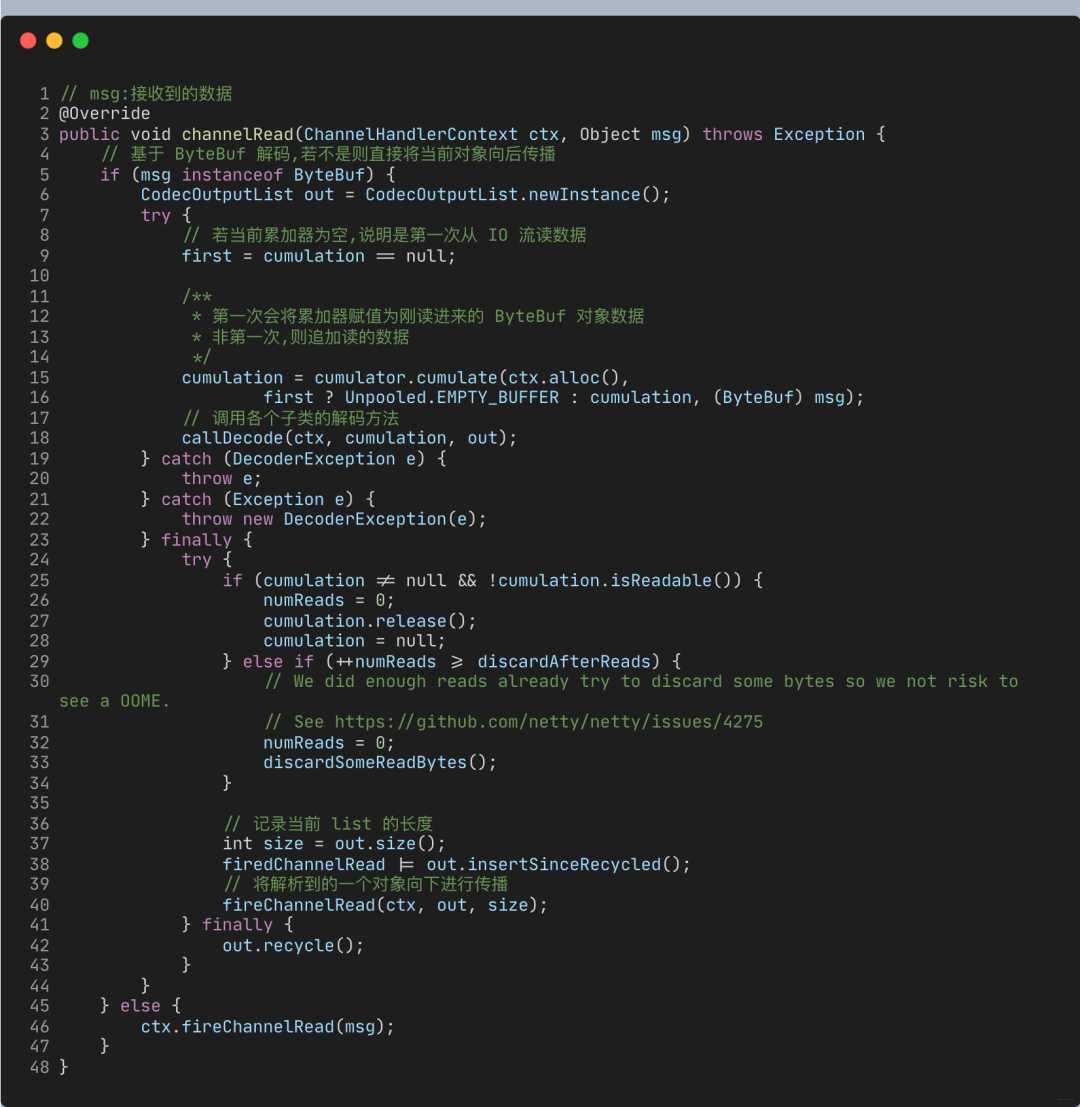Select the channelRead method name
Viewport: 1080px width, 1107px height.
point(237,134)
